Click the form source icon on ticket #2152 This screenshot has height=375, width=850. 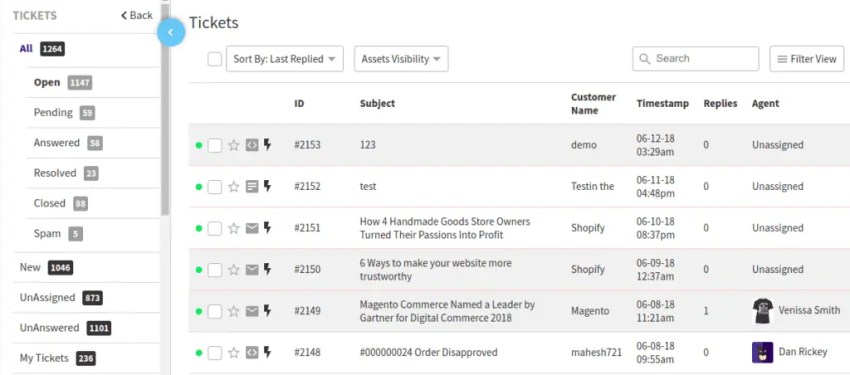pos(252,186)
